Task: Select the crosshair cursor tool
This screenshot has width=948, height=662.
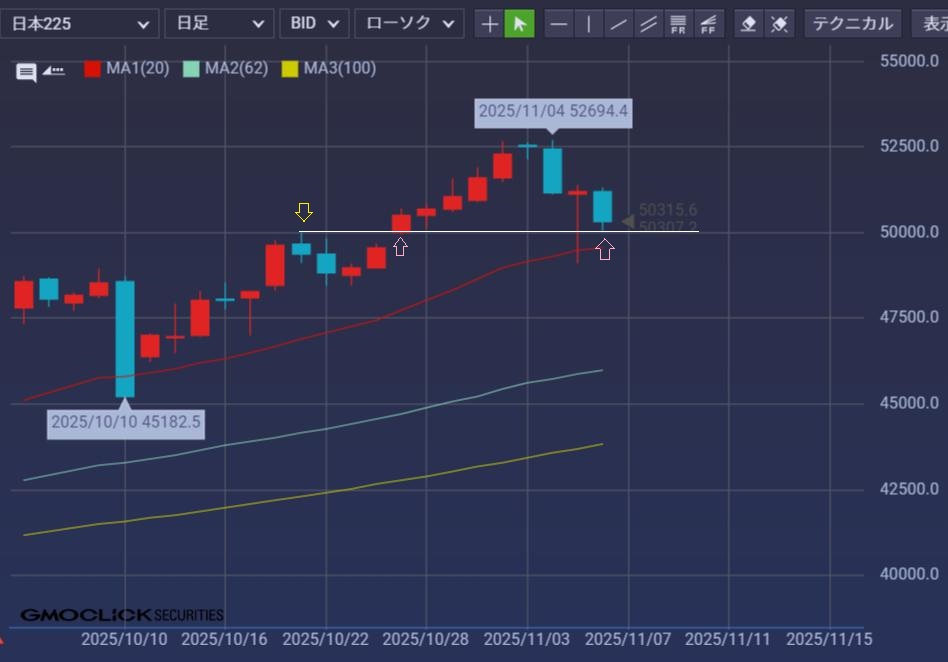Action: tap(489, 24)
